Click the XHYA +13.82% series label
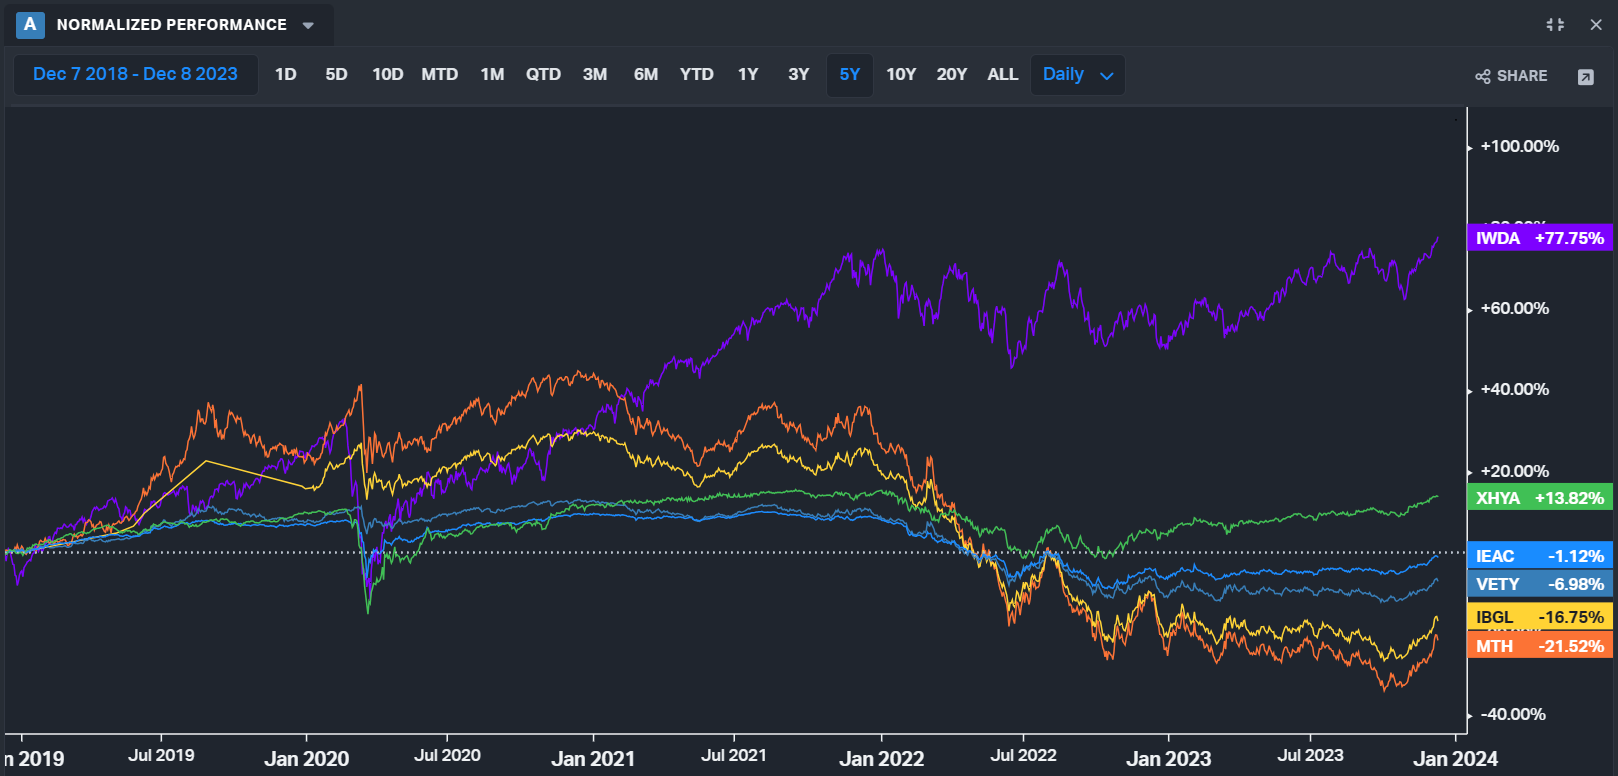This screenshot has height=776, width=1618. [1540, 498]
